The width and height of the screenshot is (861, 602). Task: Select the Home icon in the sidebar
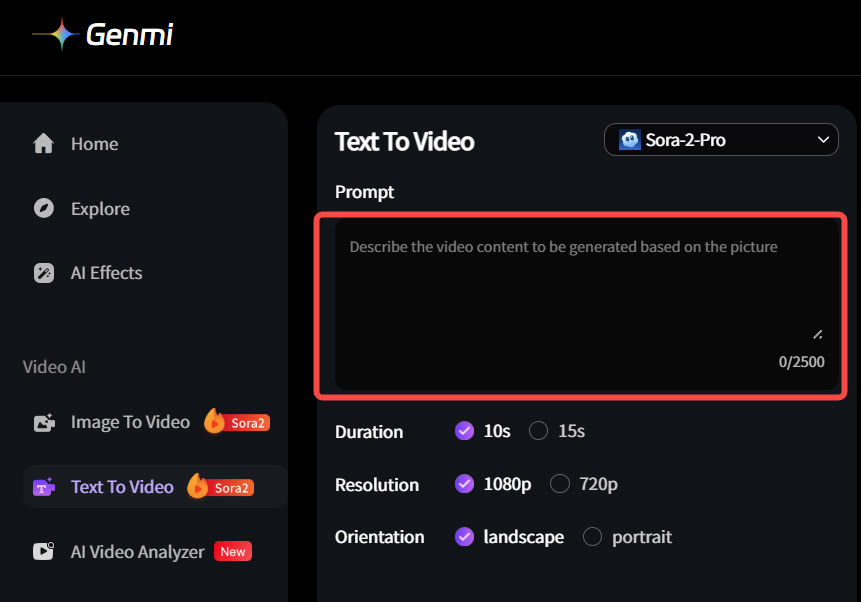pyautogui.click(x=44, y=143)
